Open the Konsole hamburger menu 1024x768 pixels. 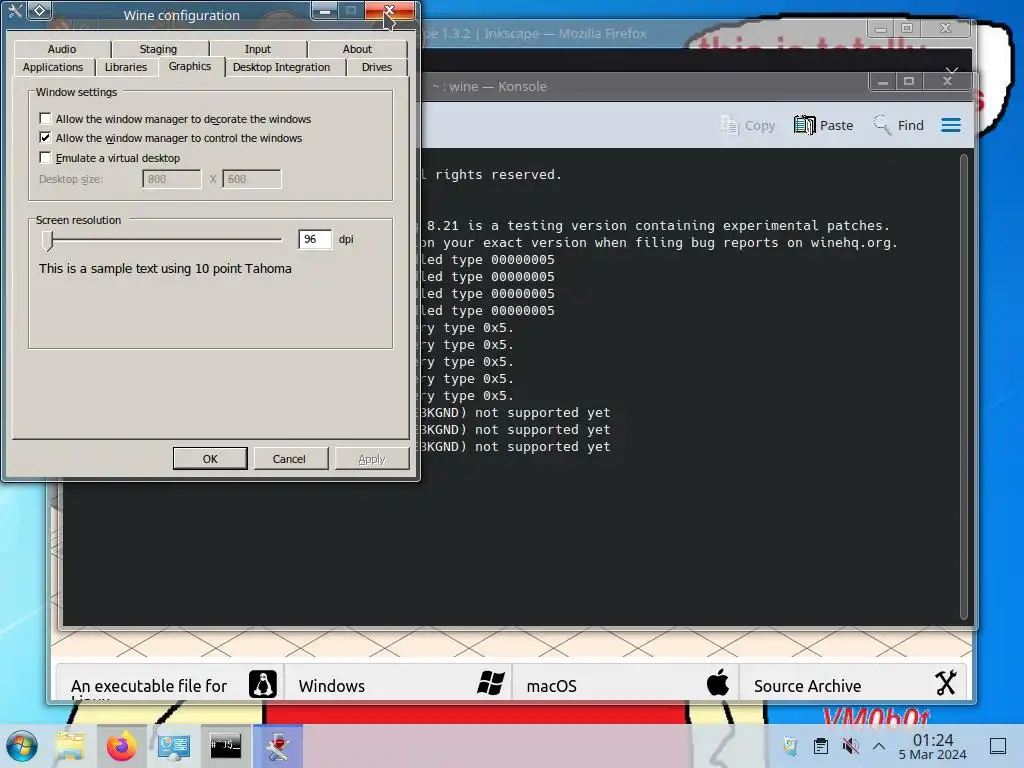point(951,125)
